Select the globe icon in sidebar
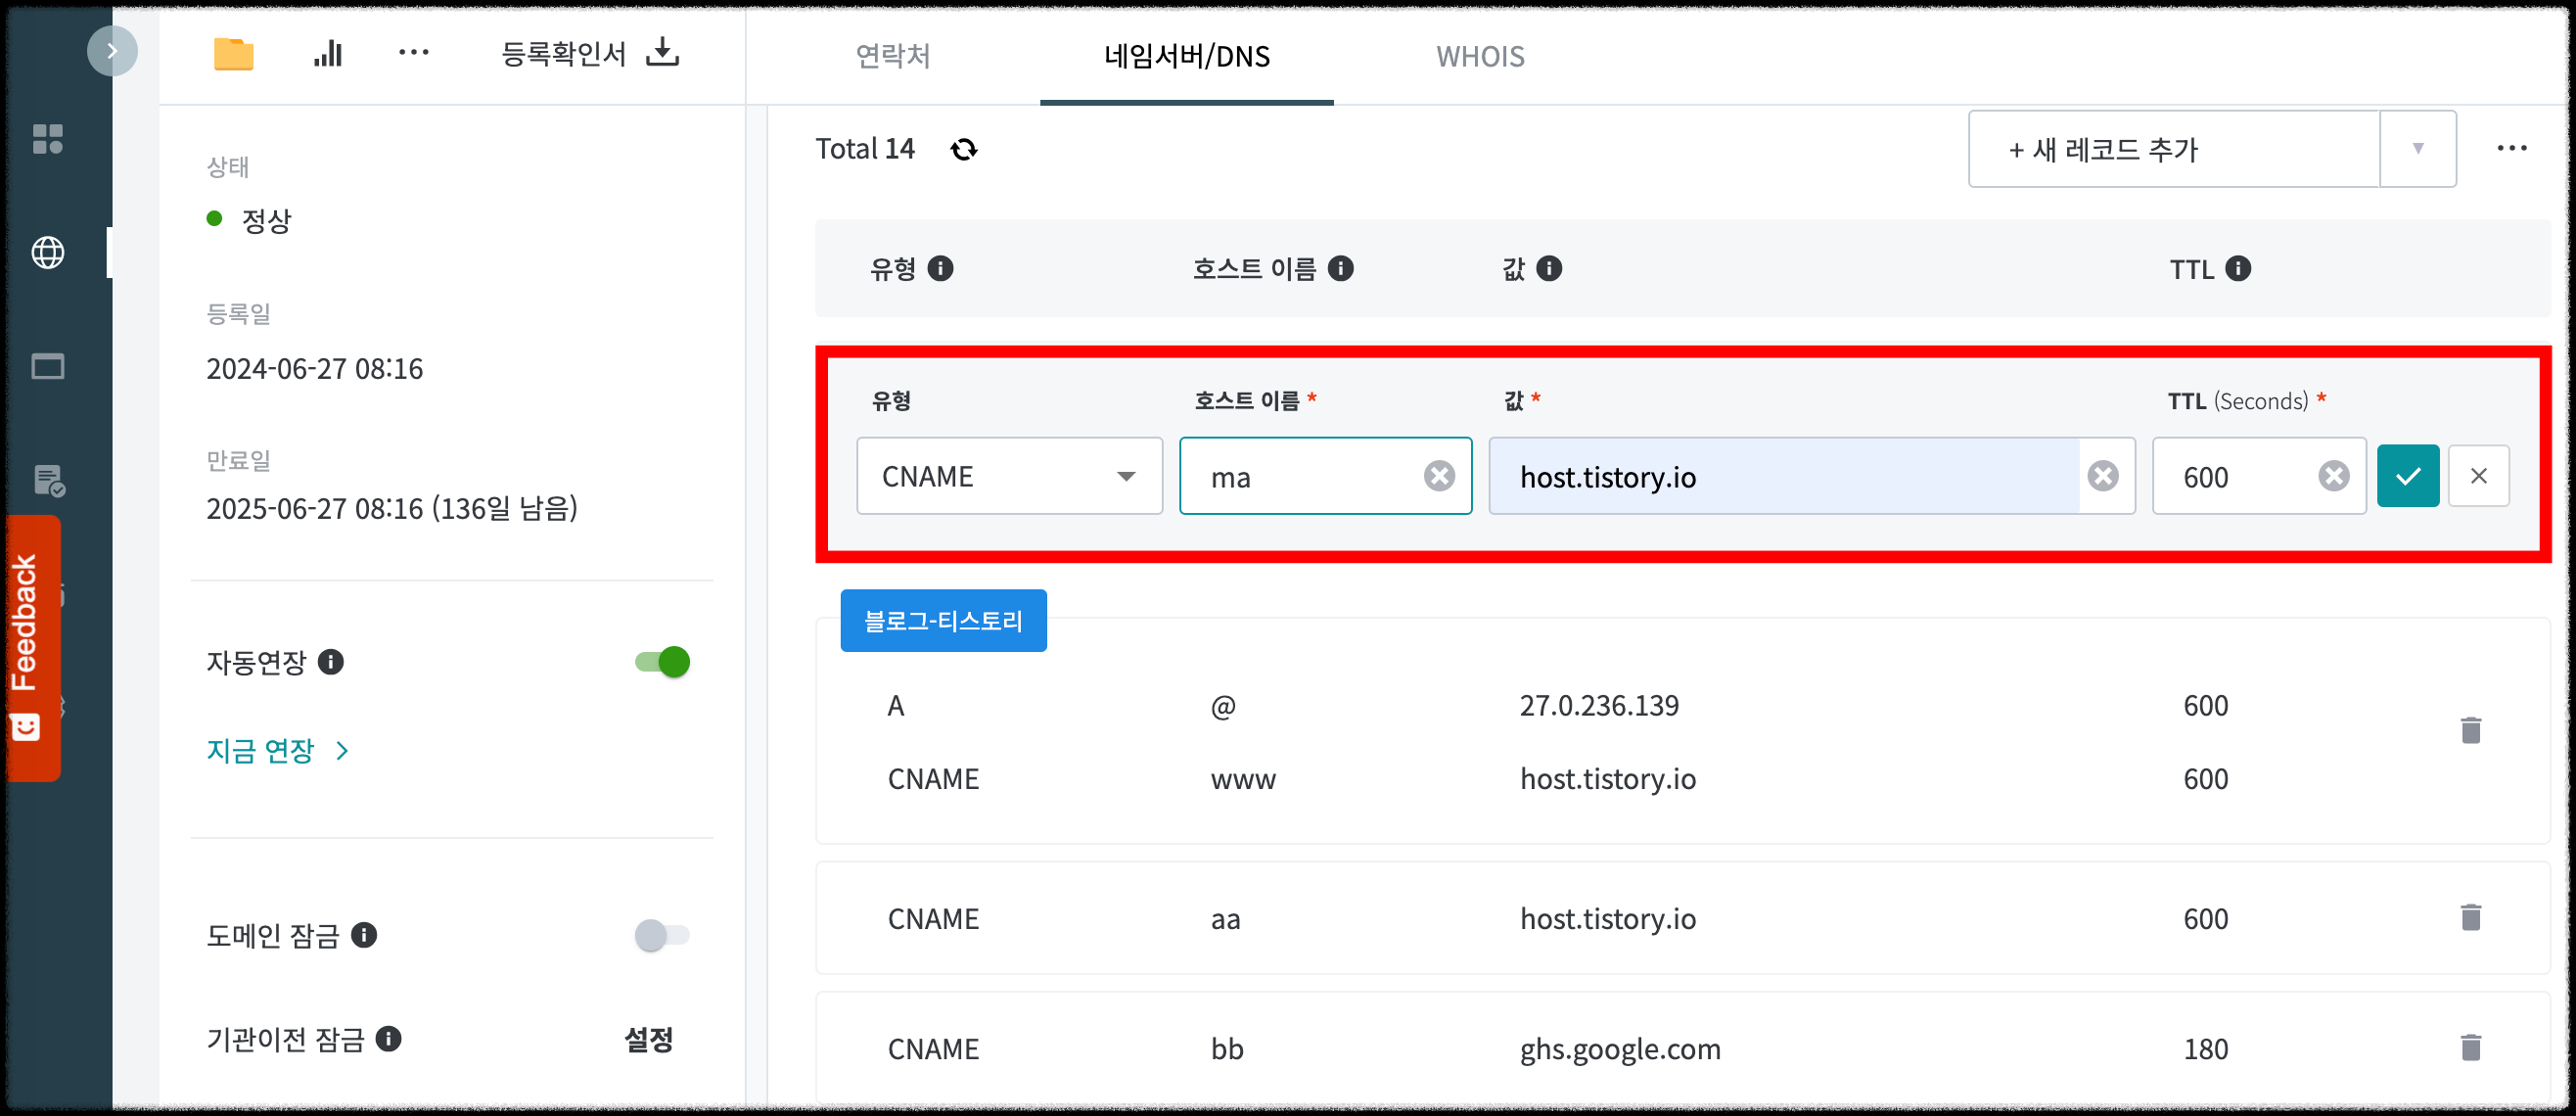 (47, 253)
